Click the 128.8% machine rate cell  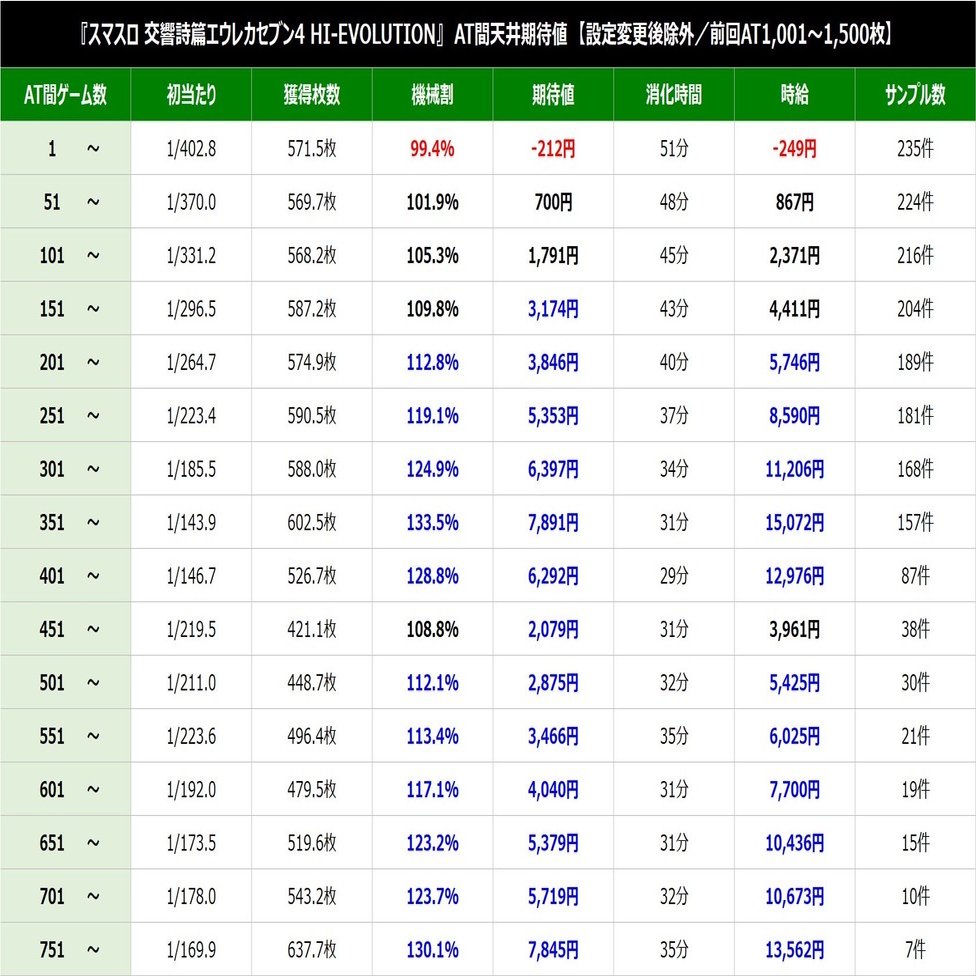tap(433, 576)
